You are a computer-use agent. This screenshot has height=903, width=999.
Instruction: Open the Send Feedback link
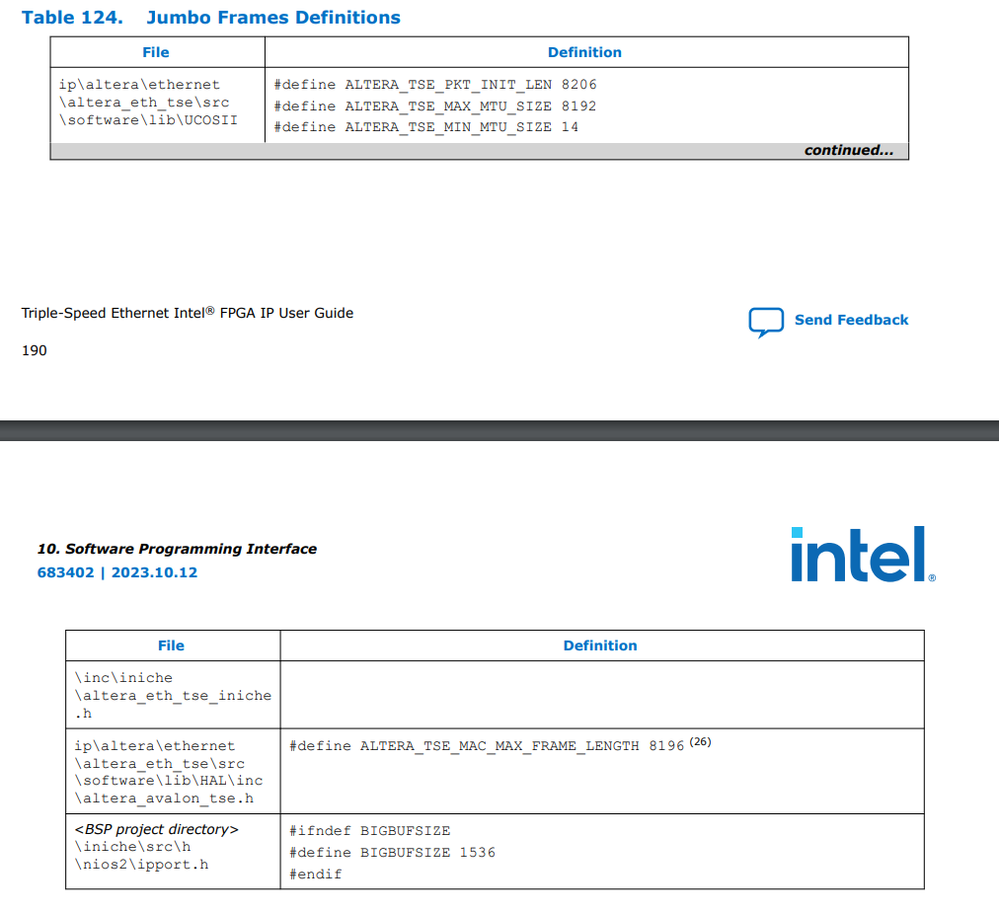pos(851,320)
